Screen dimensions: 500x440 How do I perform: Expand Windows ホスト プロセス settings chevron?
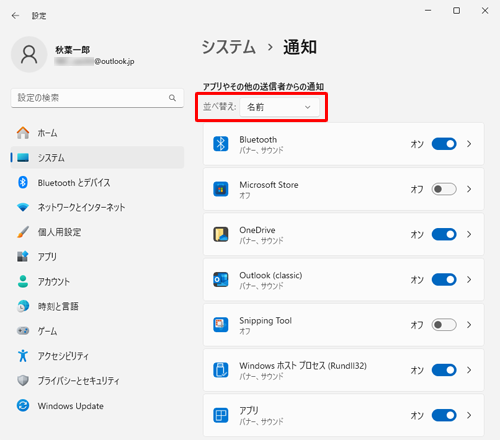click(469, 370)
